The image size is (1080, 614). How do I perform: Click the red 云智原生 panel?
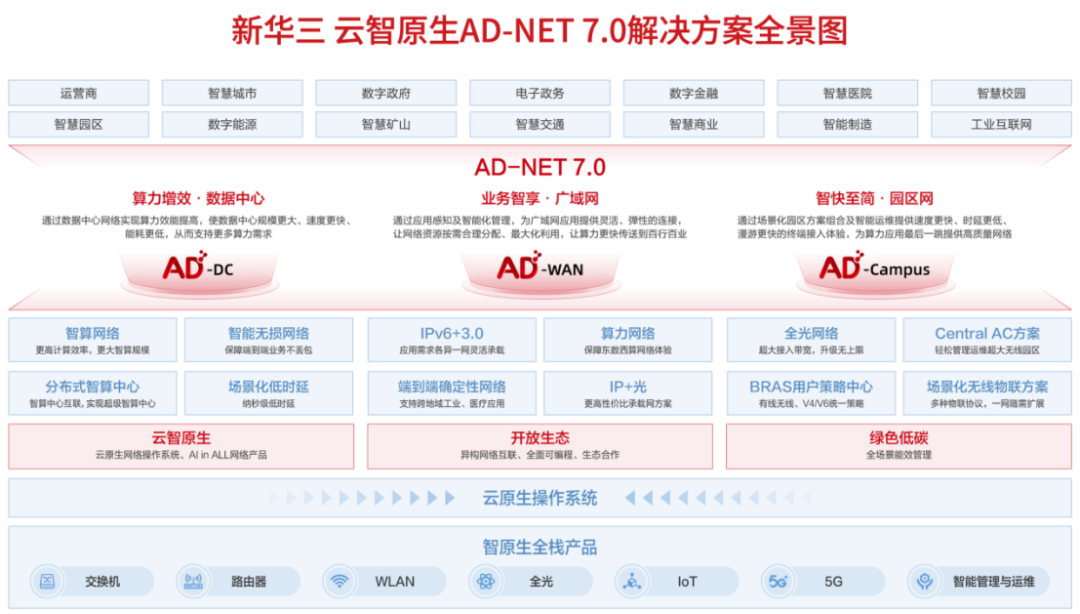[x=181, y=445]
